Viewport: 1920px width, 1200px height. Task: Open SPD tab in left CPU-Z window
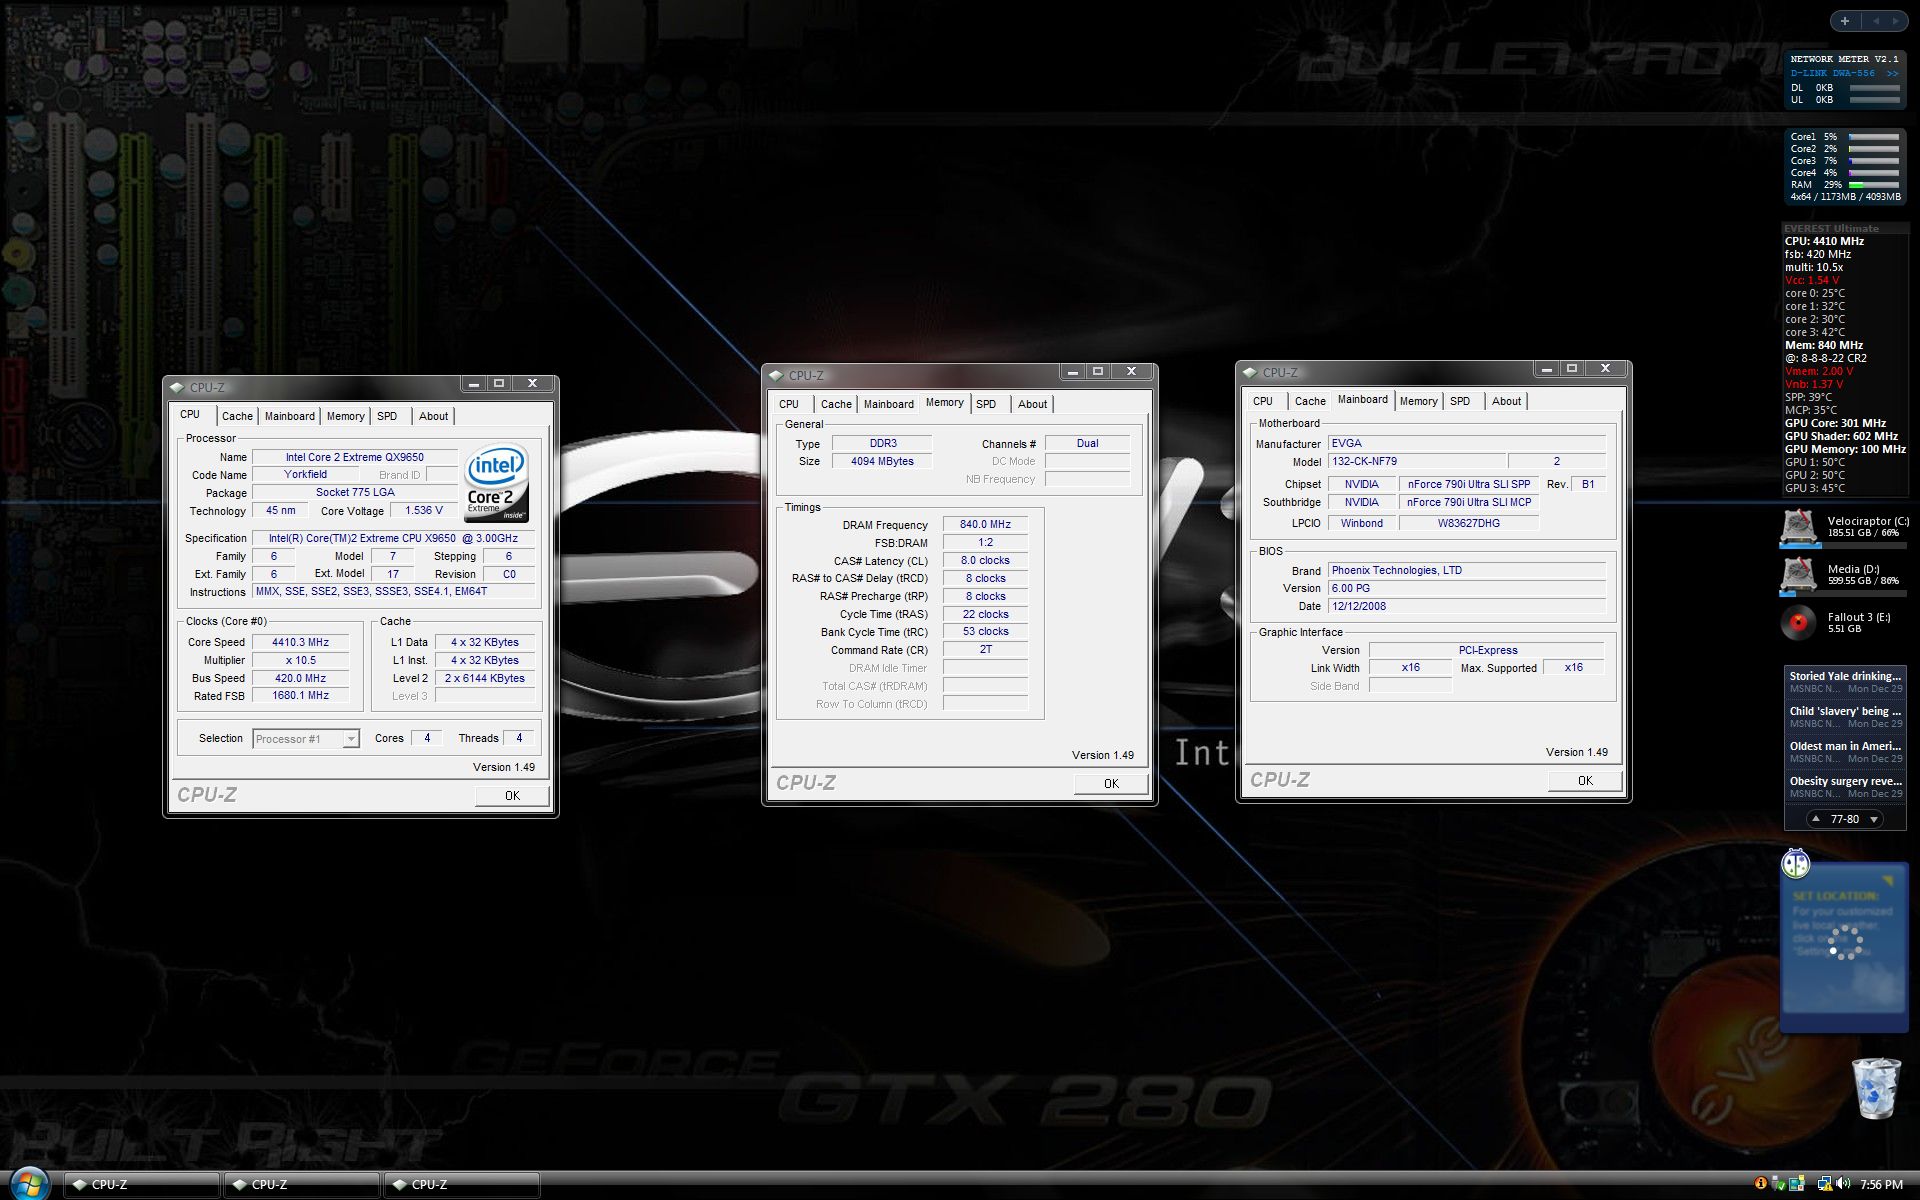[x=387, y=416]
